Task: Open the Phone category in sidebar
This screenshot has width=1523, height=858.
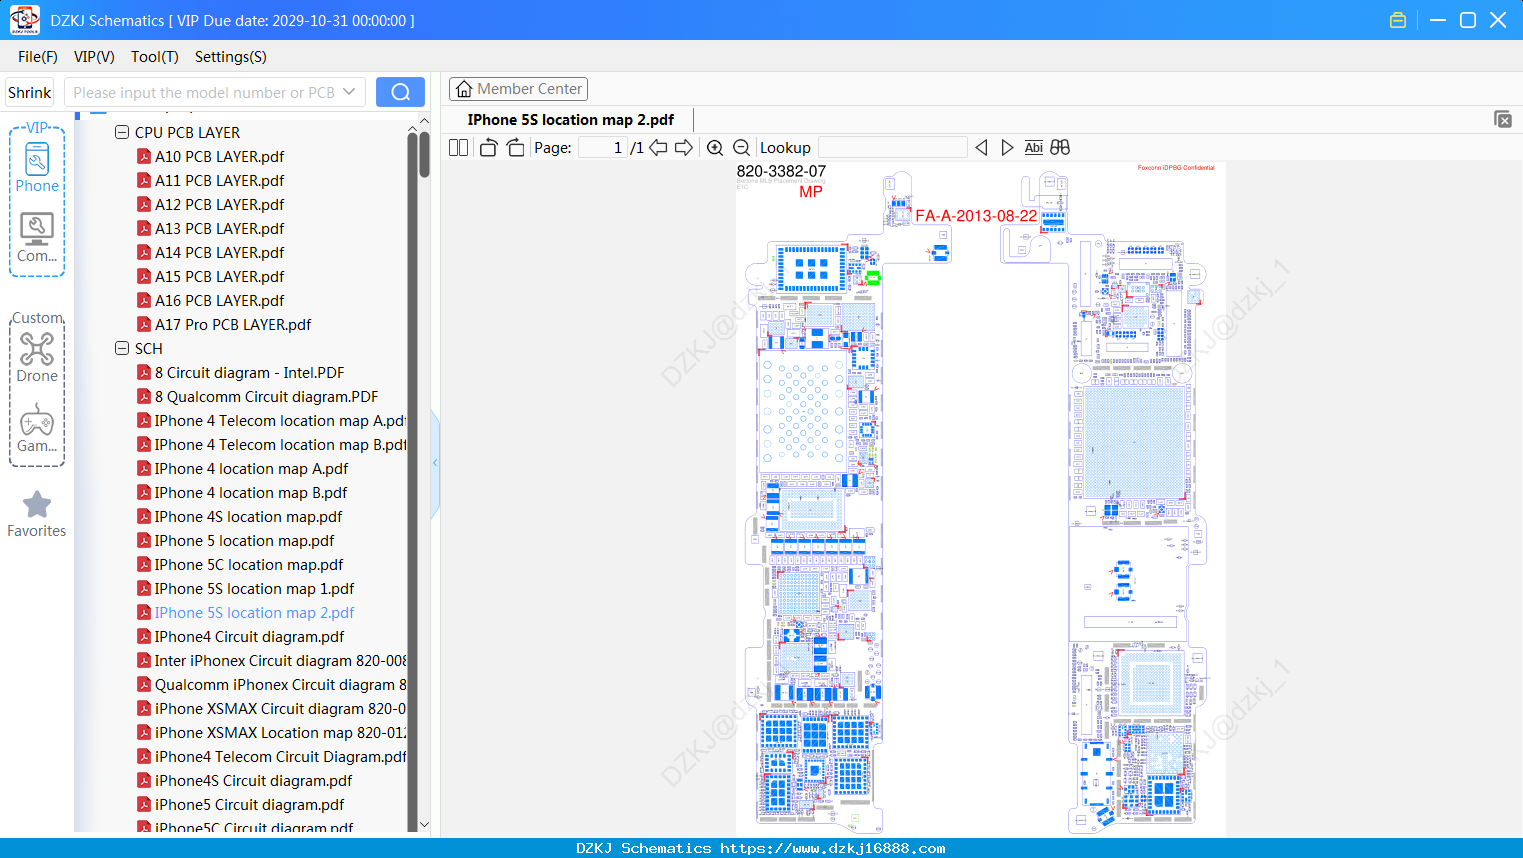Action: pos(37,166)
